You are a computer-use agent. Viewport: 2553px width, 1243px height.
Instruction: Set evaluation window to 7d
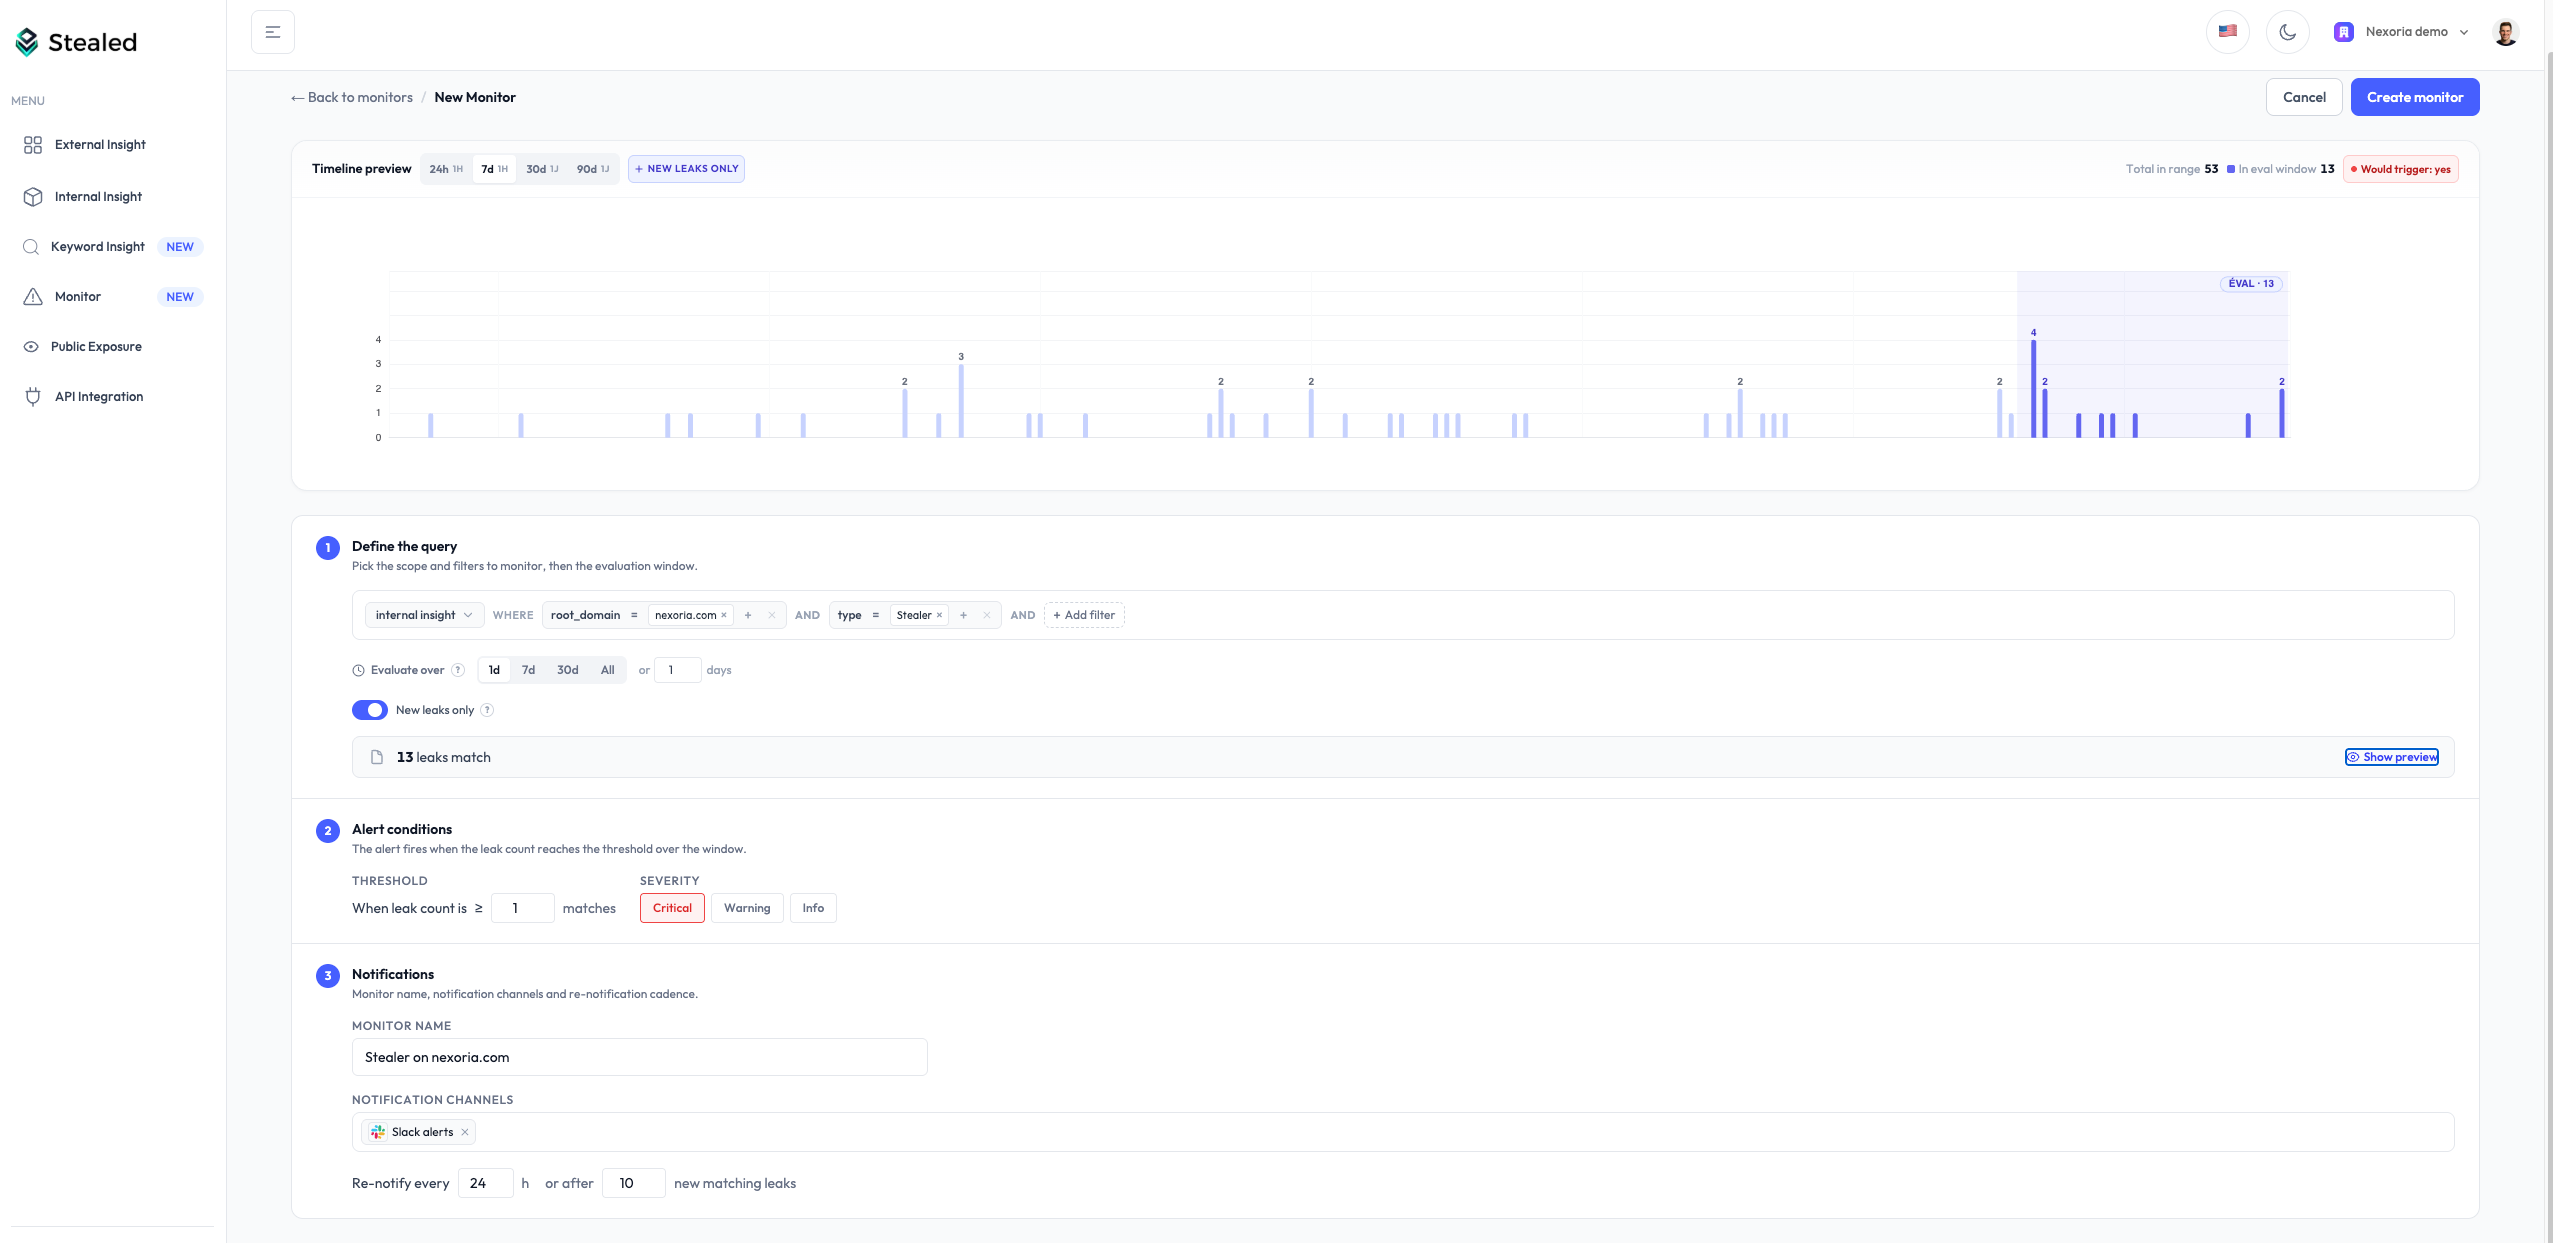click(529, 670)
